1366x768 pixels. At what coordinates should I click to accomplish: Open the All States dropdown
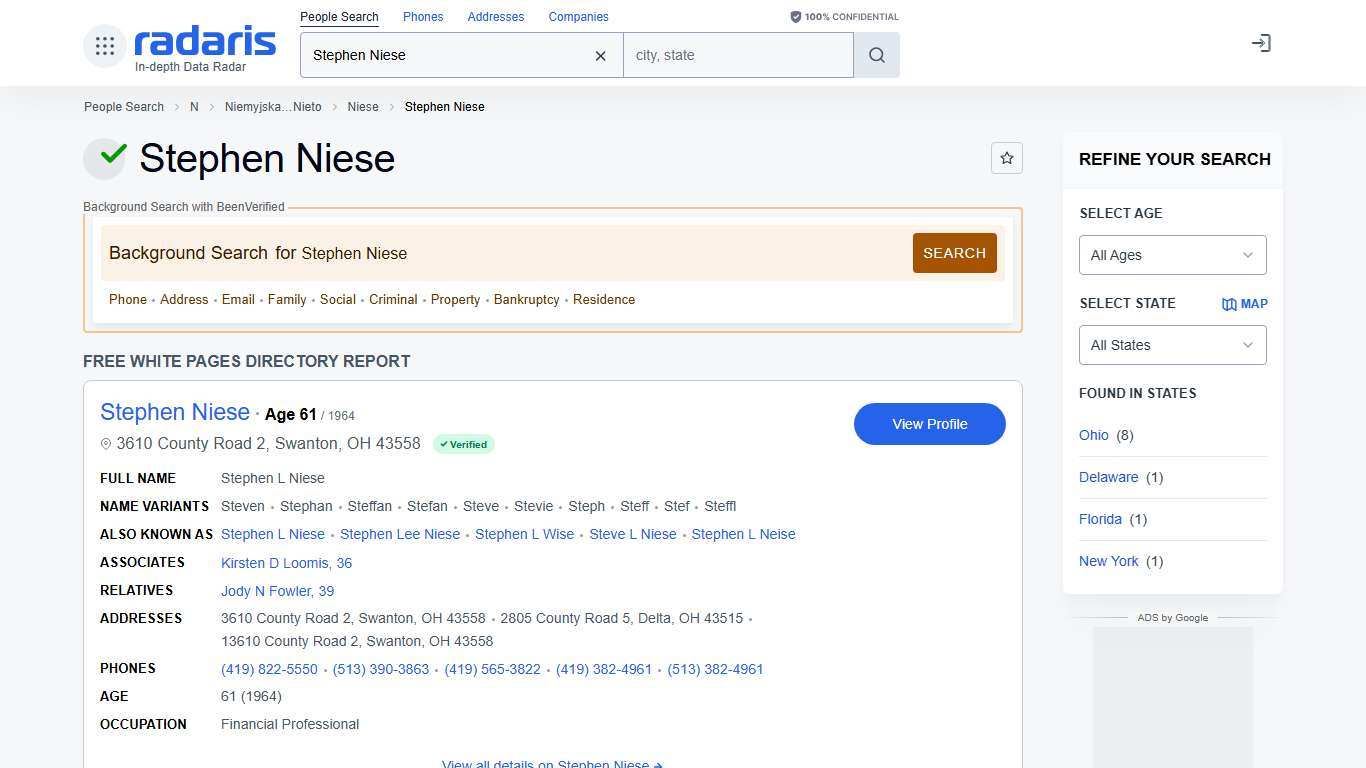click(1172, 345)
